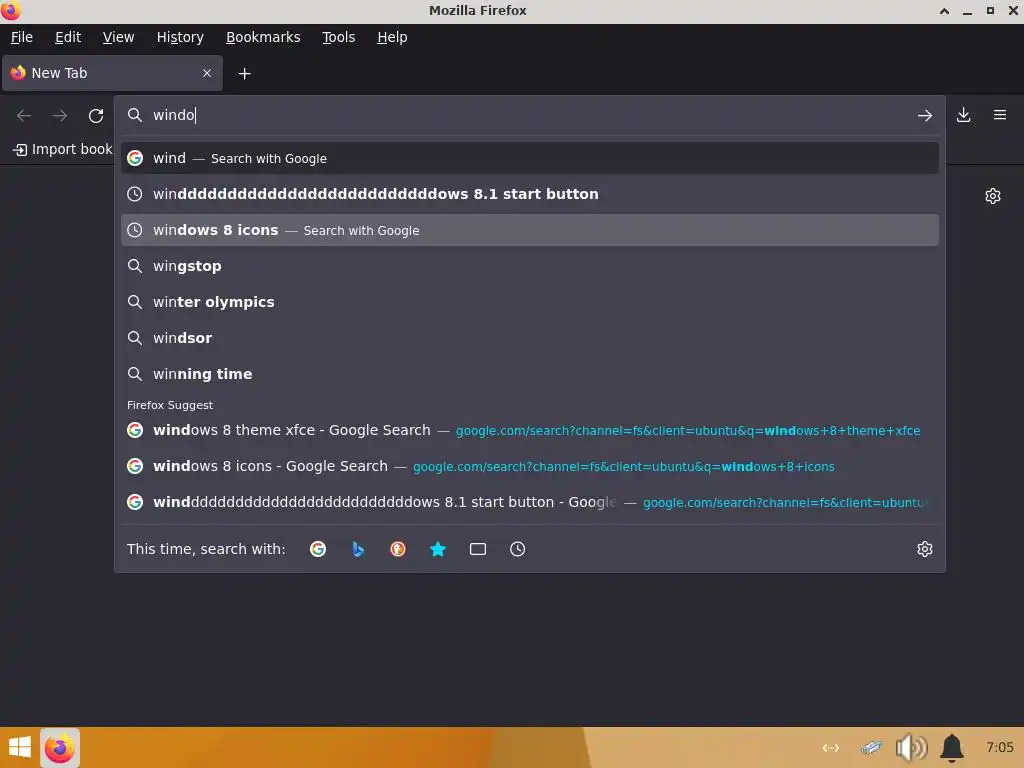Search this time with Bing icon
Screen dimensions: 1024x768
coord(358,549)
